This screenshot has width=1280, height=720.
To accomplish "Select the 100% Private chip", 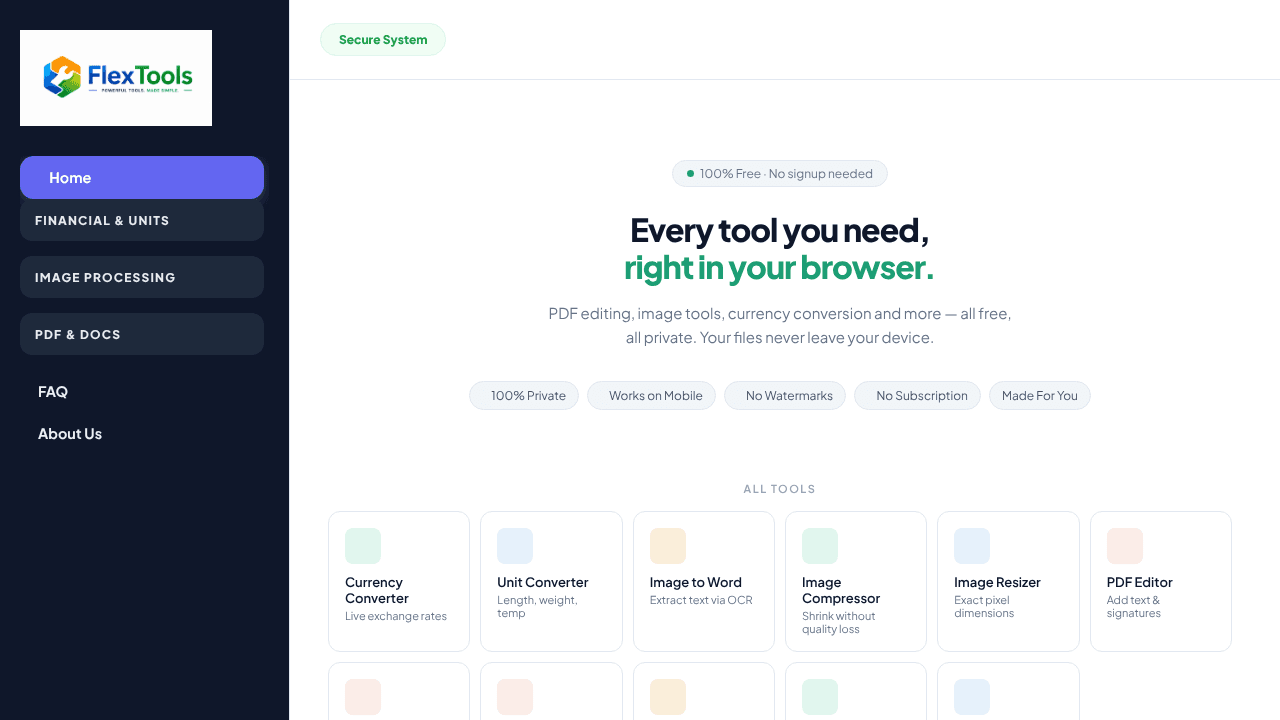I will click(524, 396).
